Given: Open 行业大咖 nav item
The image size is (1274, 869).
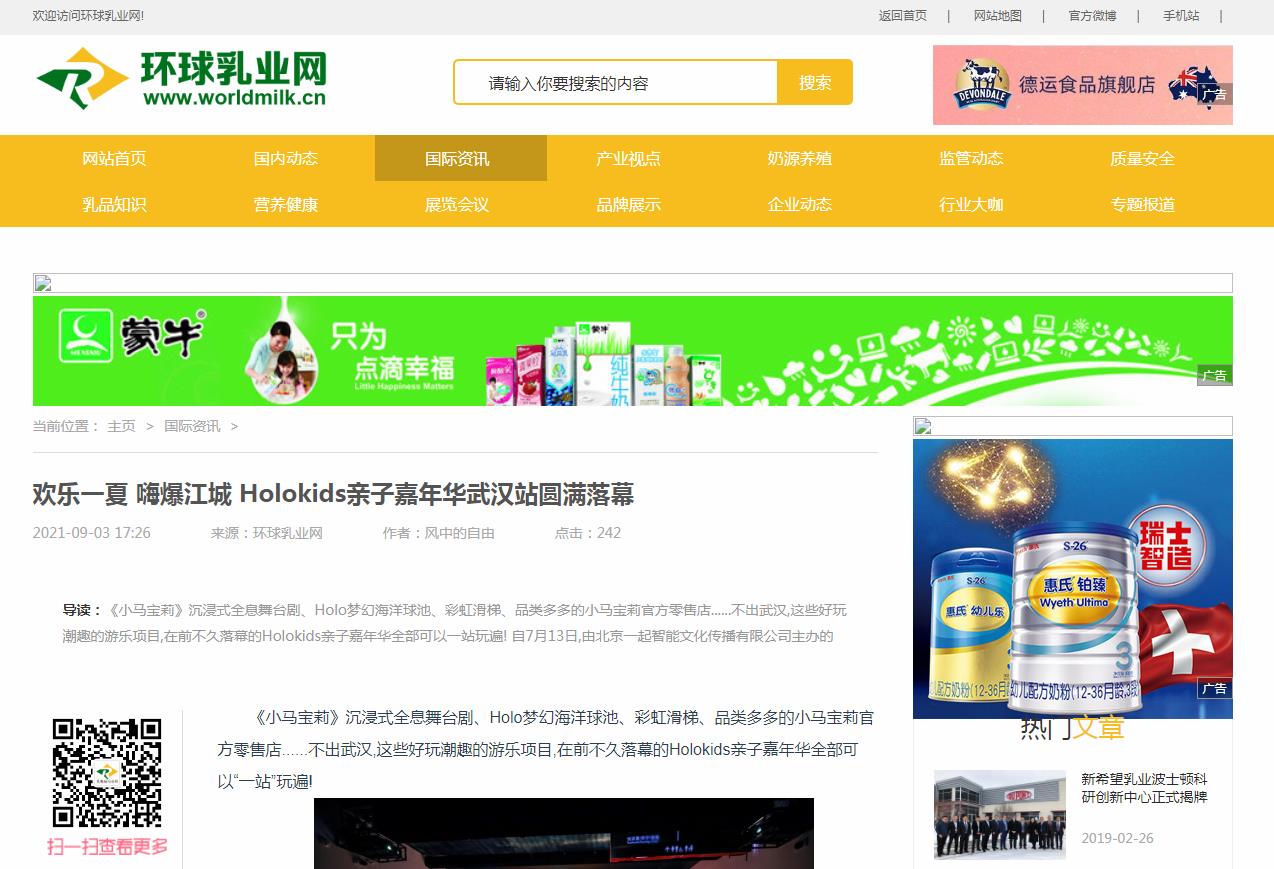Looking at the screenshot, I should 971,204.
